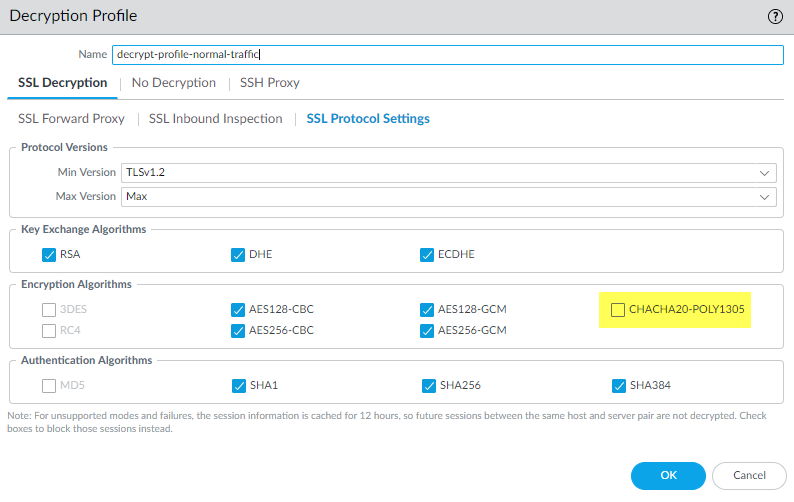Disable the DHE key exchange algorithm

click(x=238, y=255)
